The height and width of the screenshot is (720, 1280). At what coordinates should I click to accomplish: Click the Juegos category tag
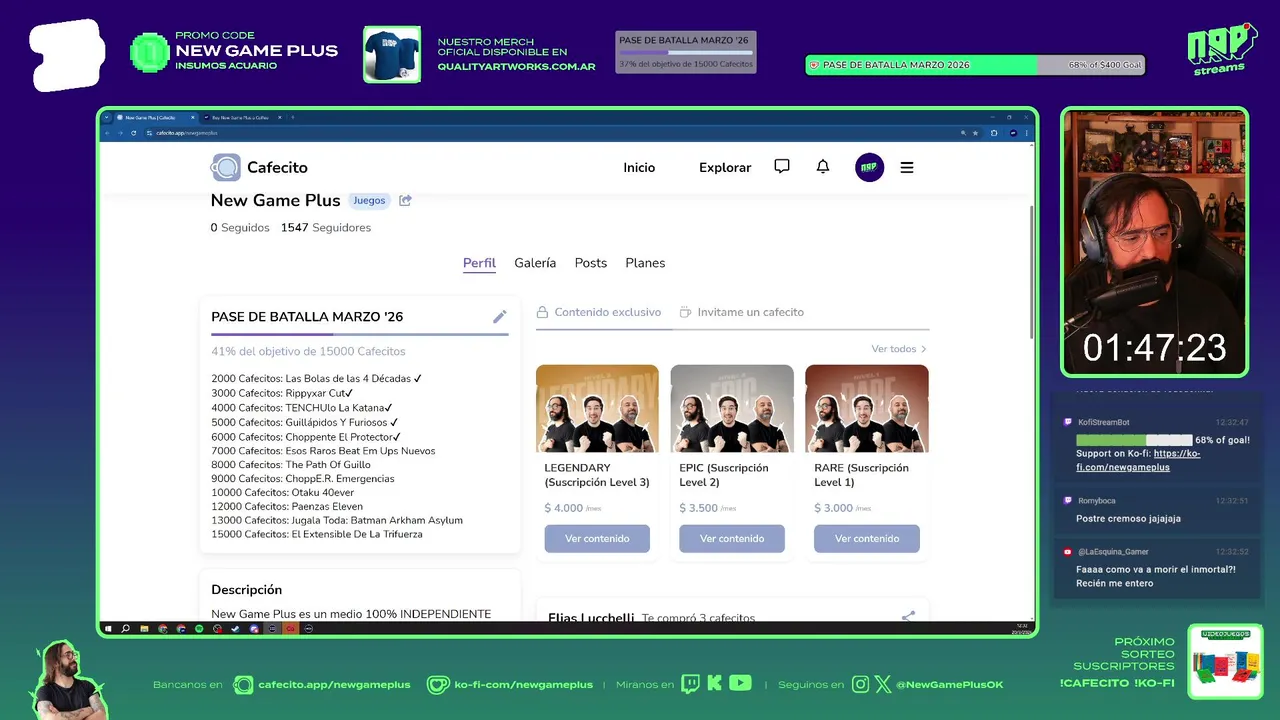[x=369, y=200]
